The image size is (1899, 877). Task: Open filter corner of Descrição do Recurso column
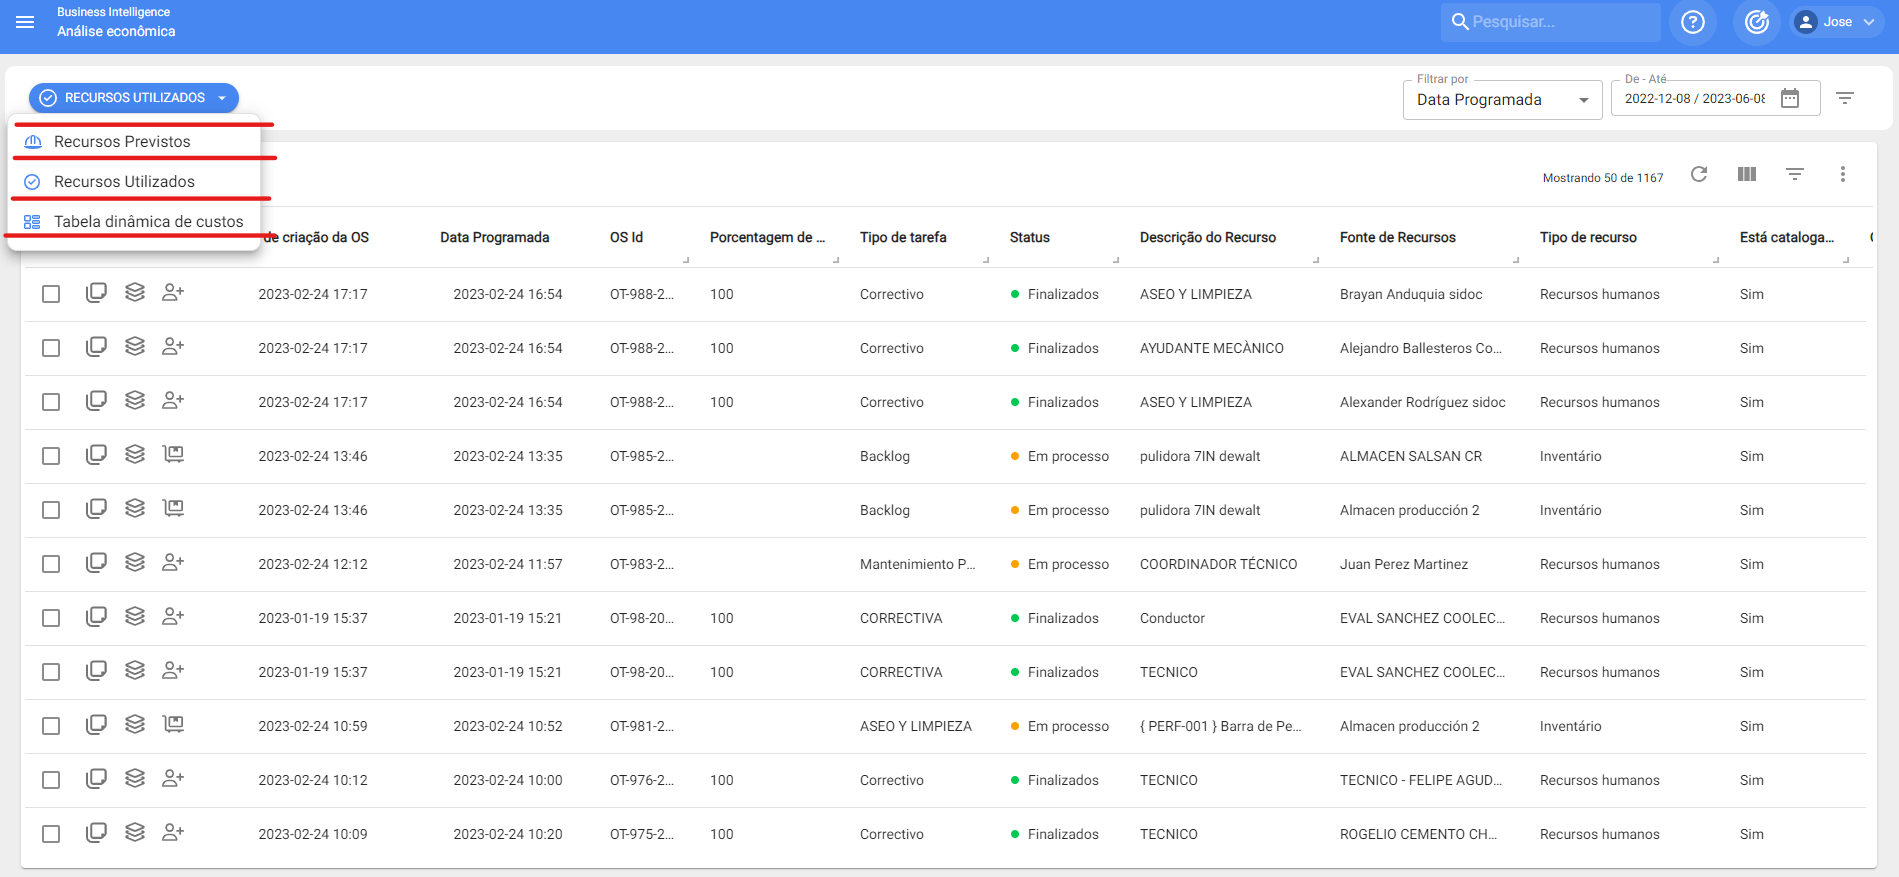pos(1316,260)
